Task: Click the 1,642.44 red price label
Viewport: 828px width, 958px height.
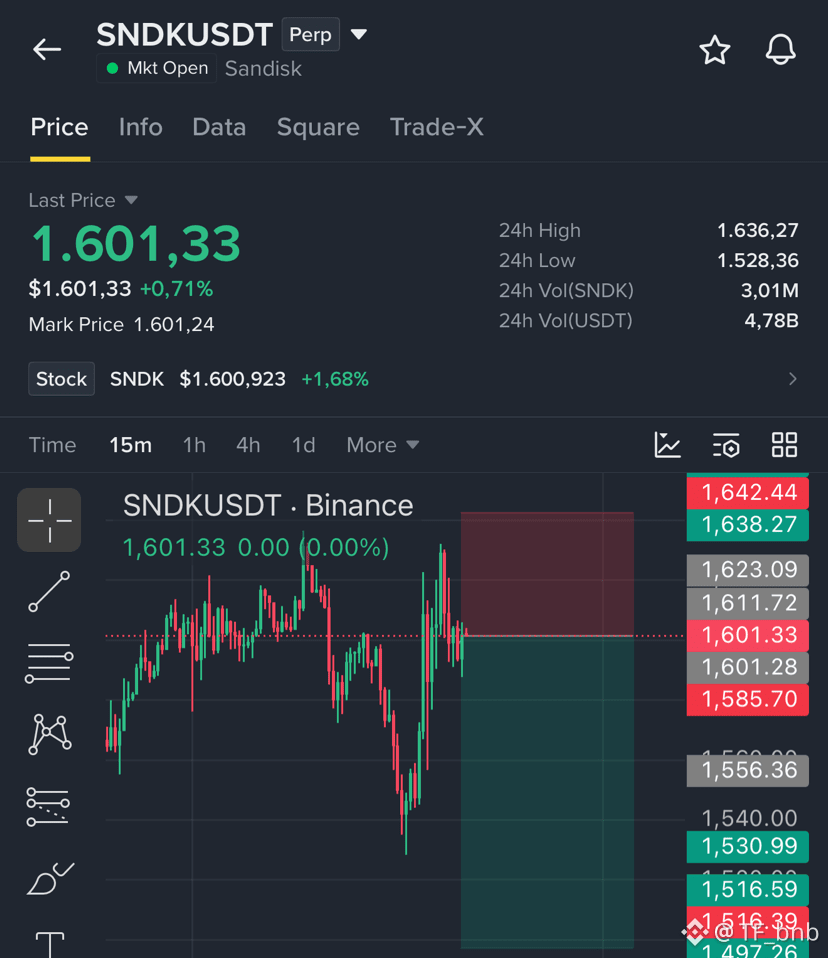Action: tap(747, 492)
